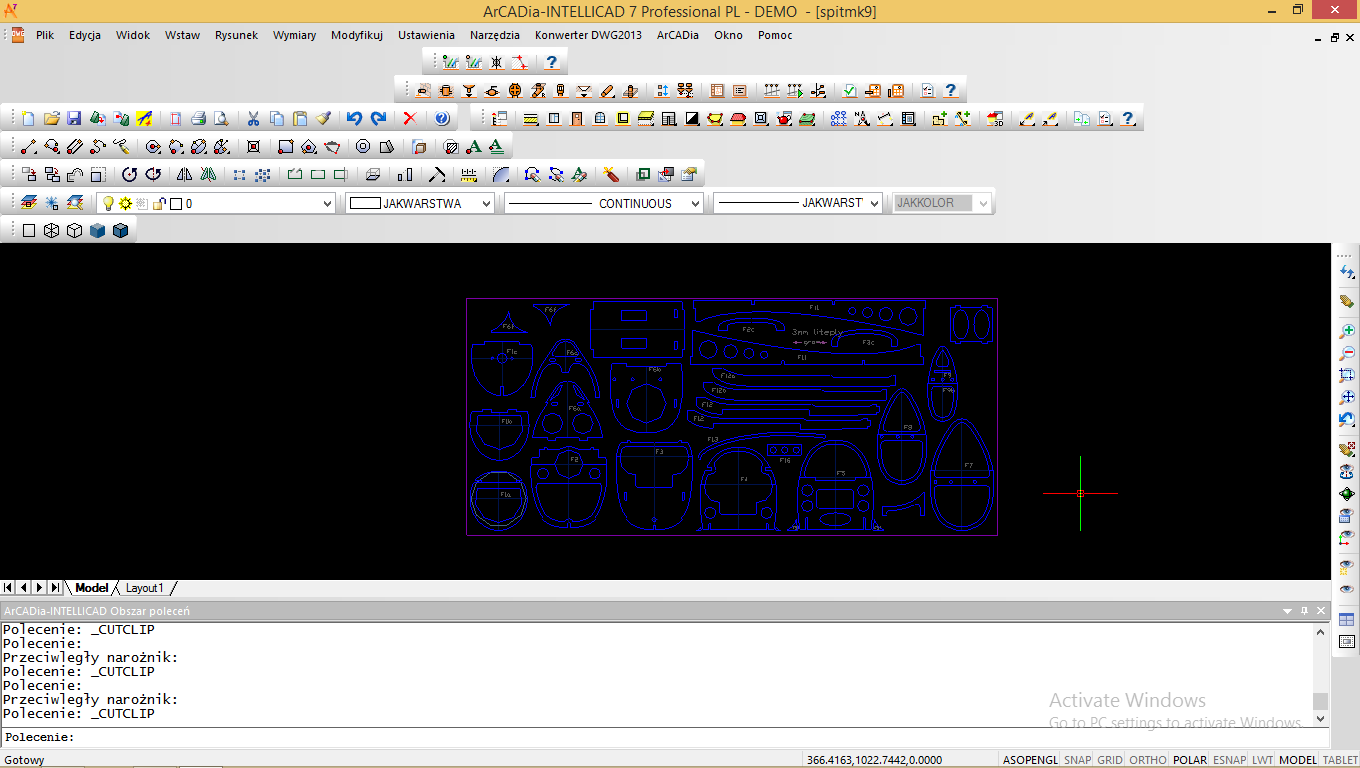Expand the layer 0 dropdown list
Screen dimensions: 1360x768
[326, 203]
